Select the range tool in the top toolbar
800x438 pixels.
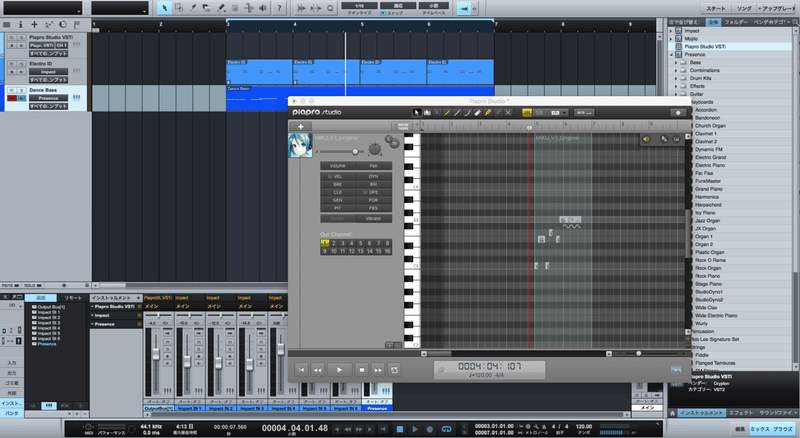(179, 8)
